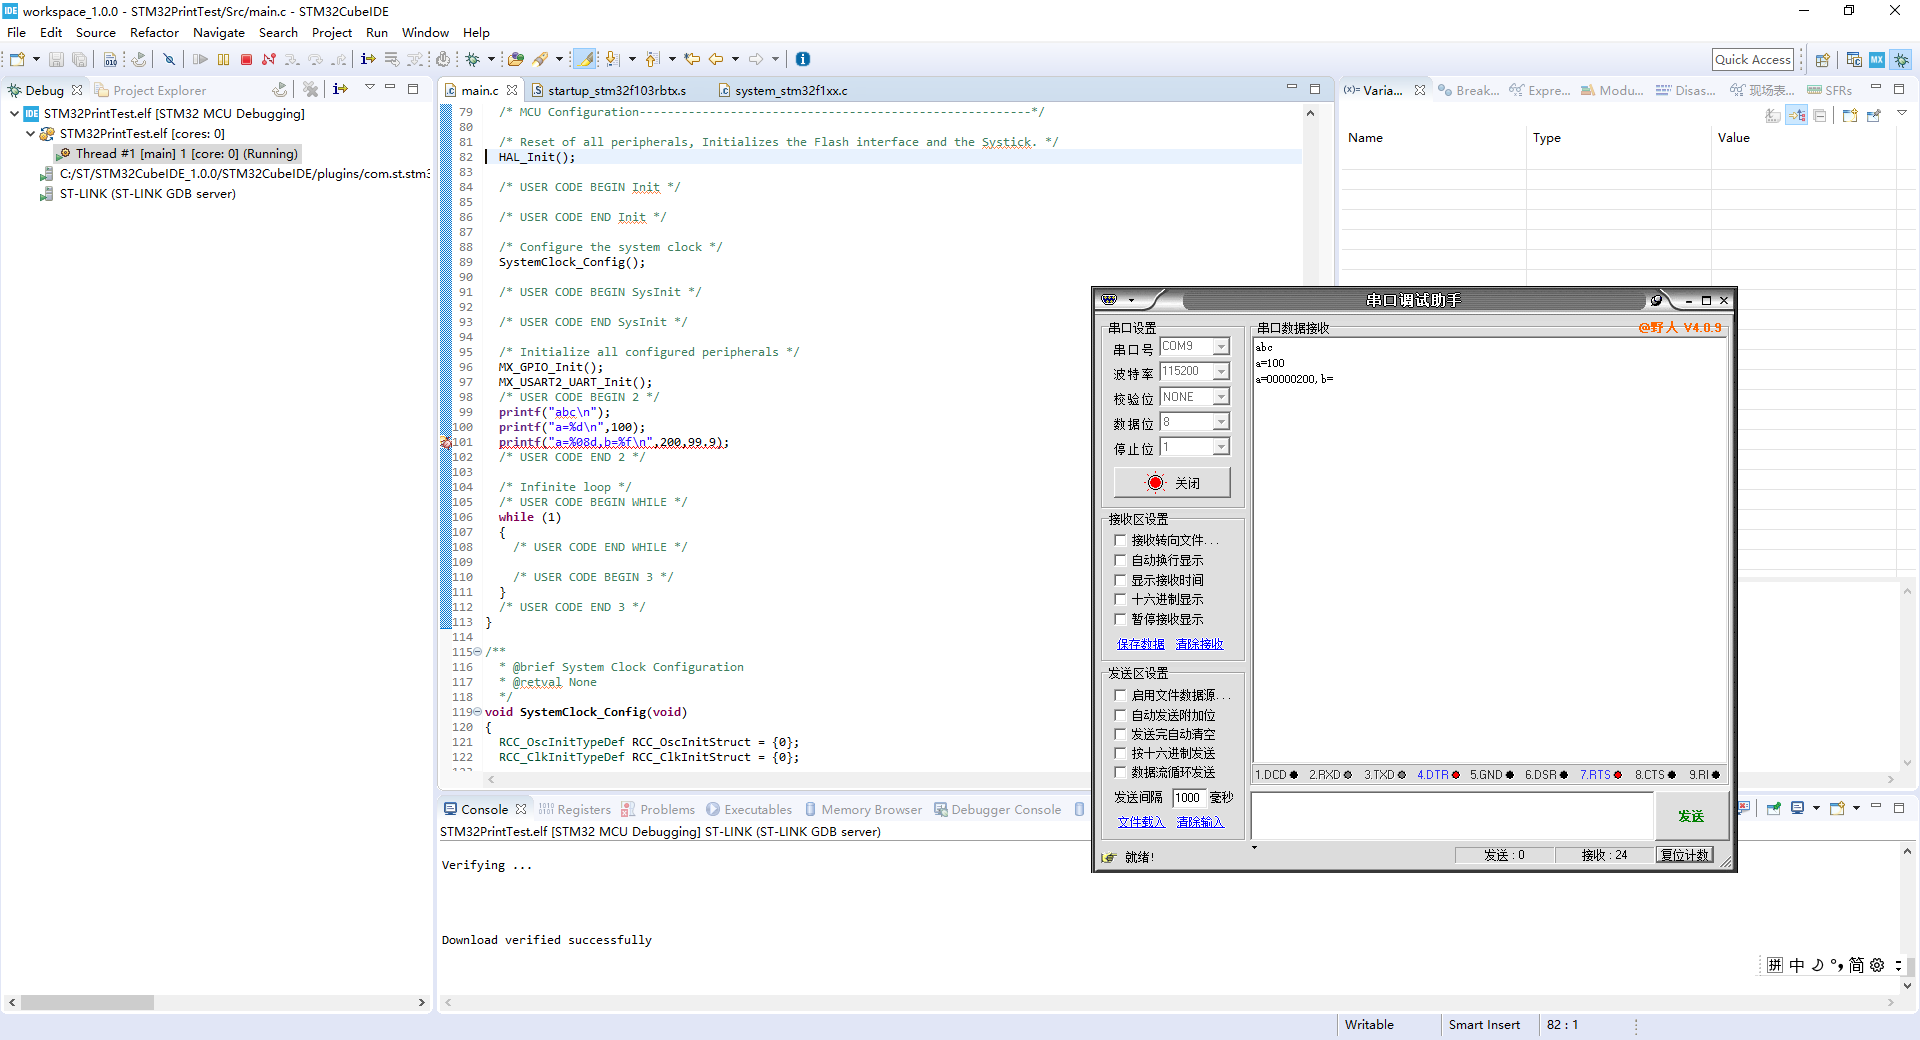Click the Skip All Breakpoints icon
This screenshot has width=1920, height=1040.
click(169, 60)
